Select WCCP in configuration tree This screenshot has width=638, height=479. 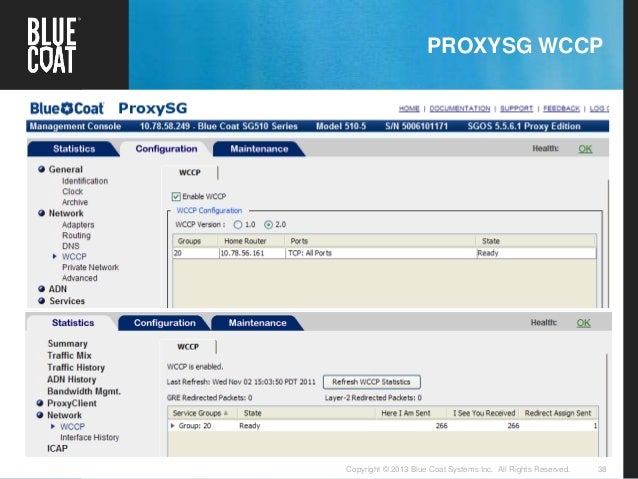pyautogui.click(x=74, y=257)
